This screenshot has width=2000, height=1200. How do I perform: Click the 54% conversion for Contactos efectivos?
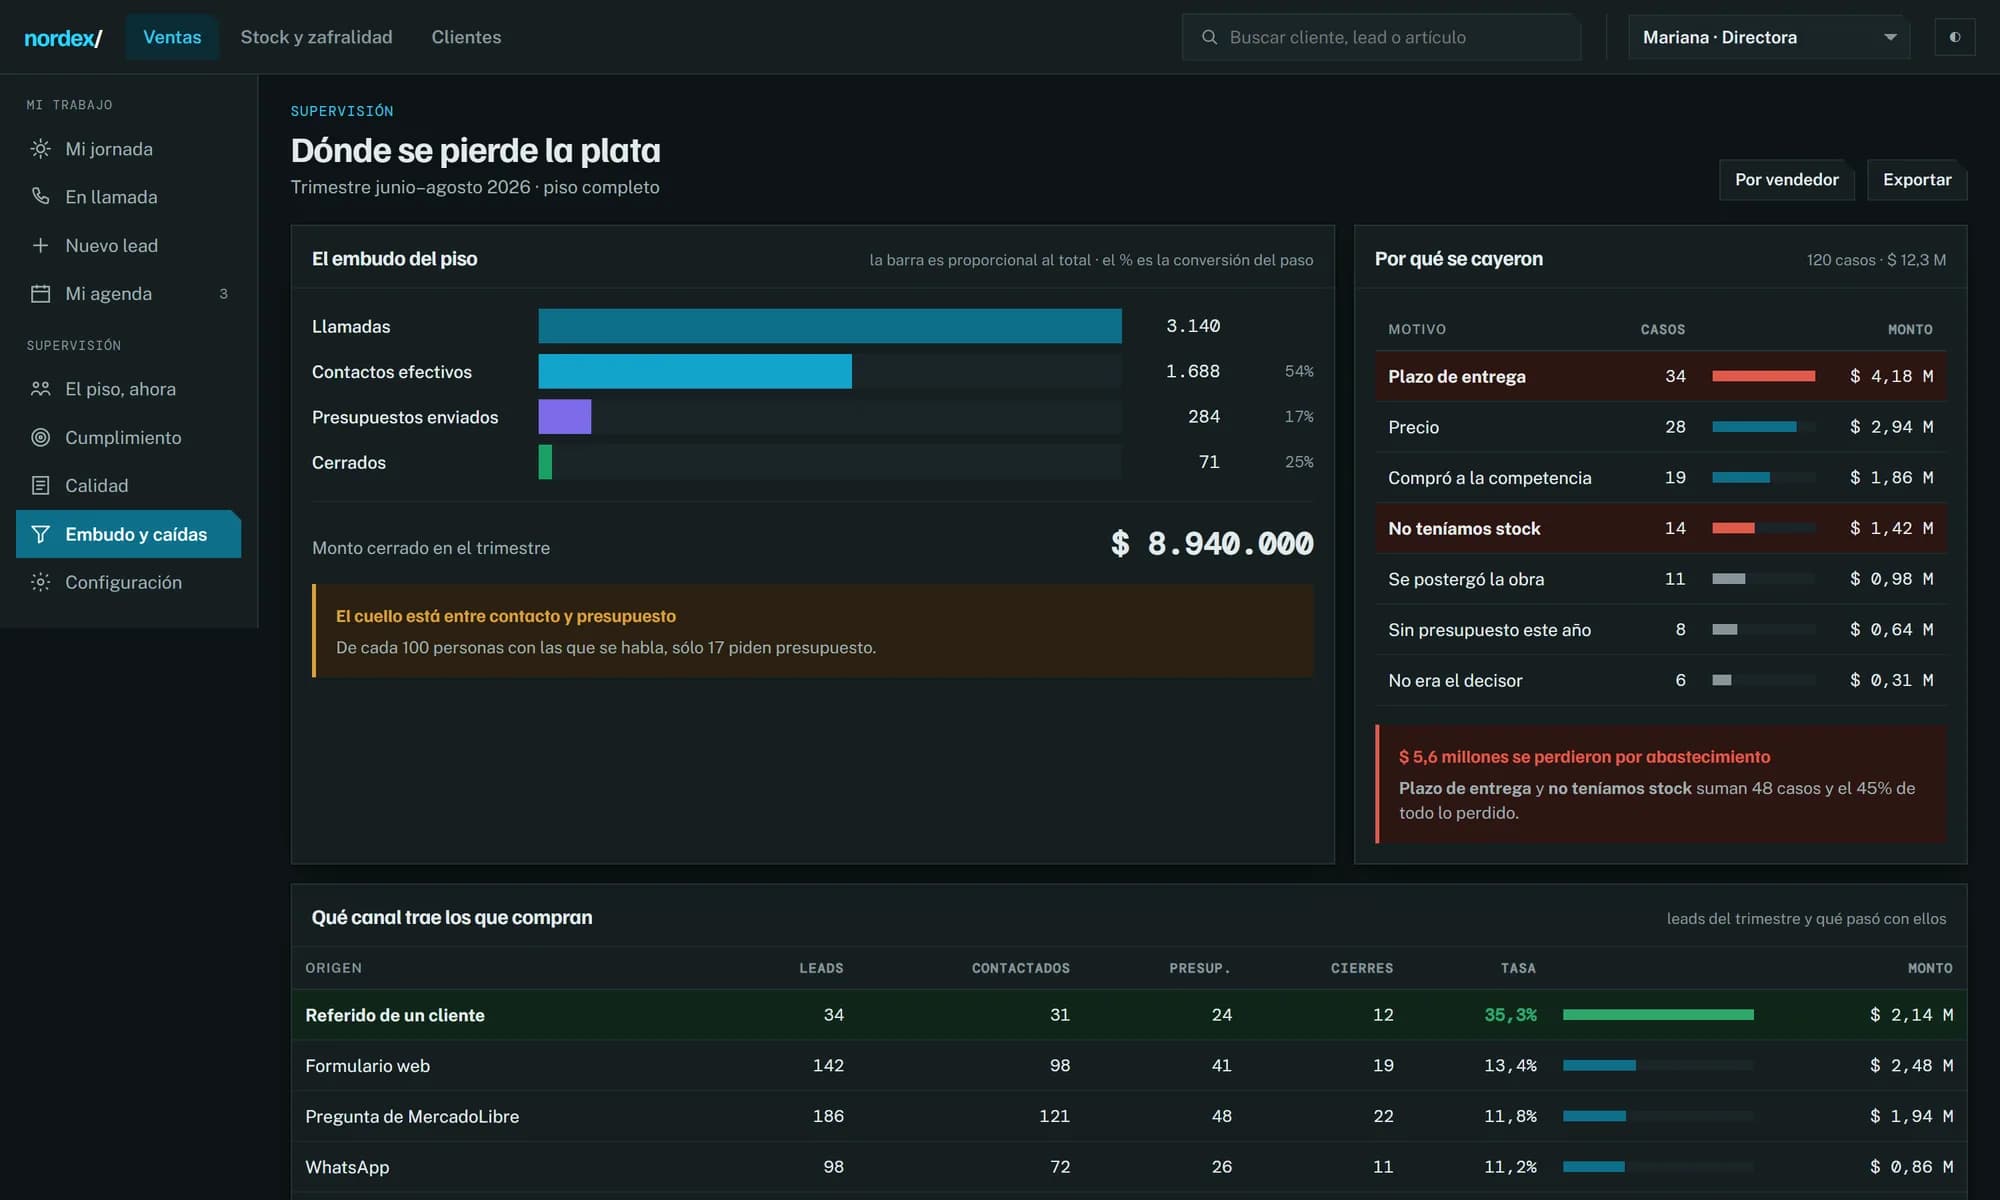(x=1299, y=371)
